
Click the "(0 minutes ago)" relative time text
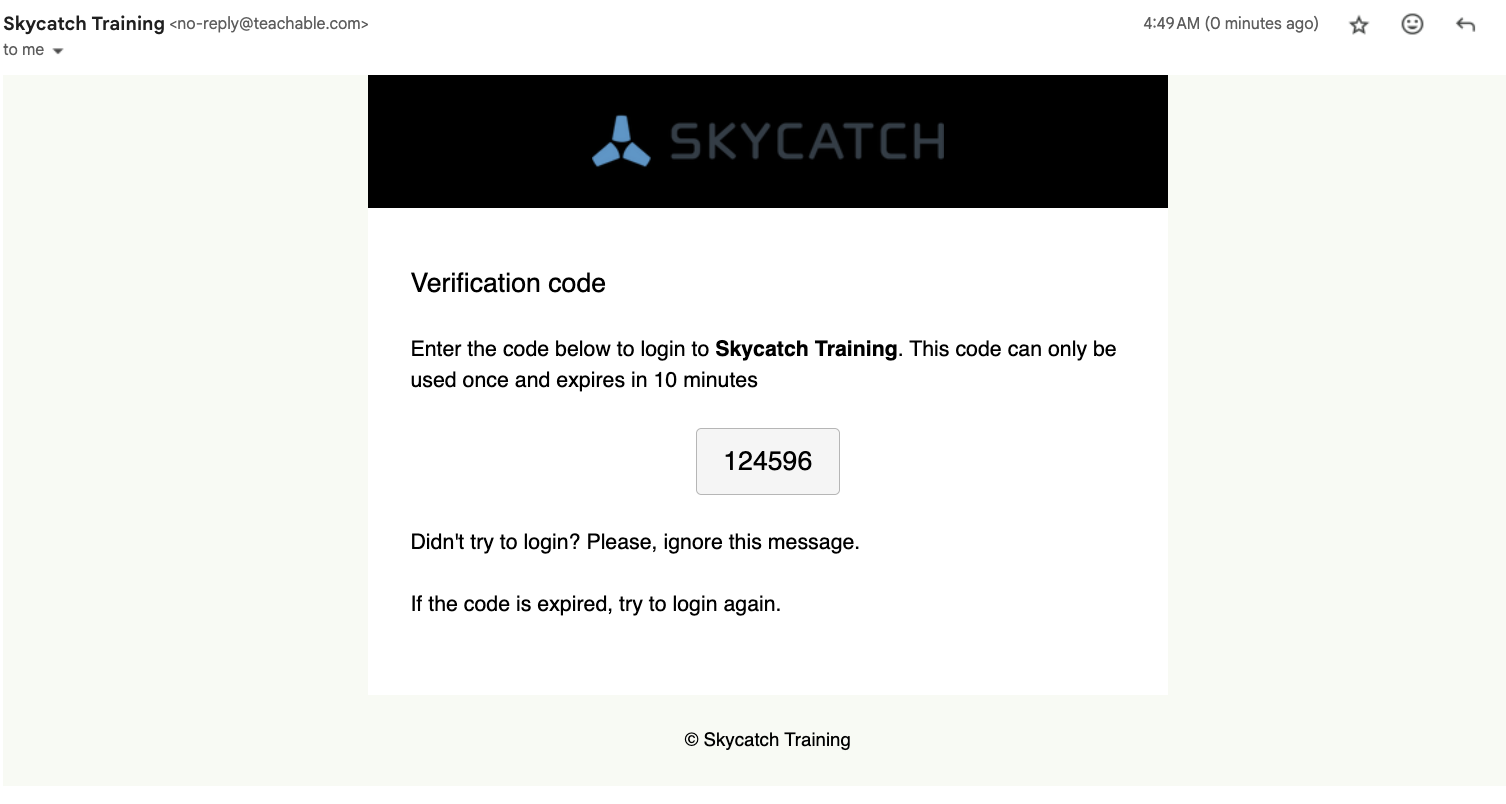1262,23
